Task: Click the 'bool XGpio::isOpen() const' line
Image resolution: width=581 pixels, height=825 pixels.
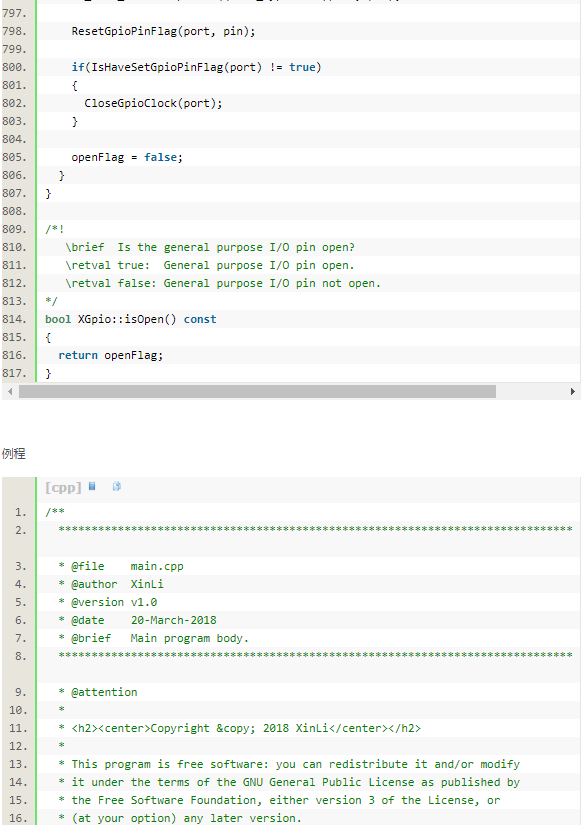Action: (131, 319)
